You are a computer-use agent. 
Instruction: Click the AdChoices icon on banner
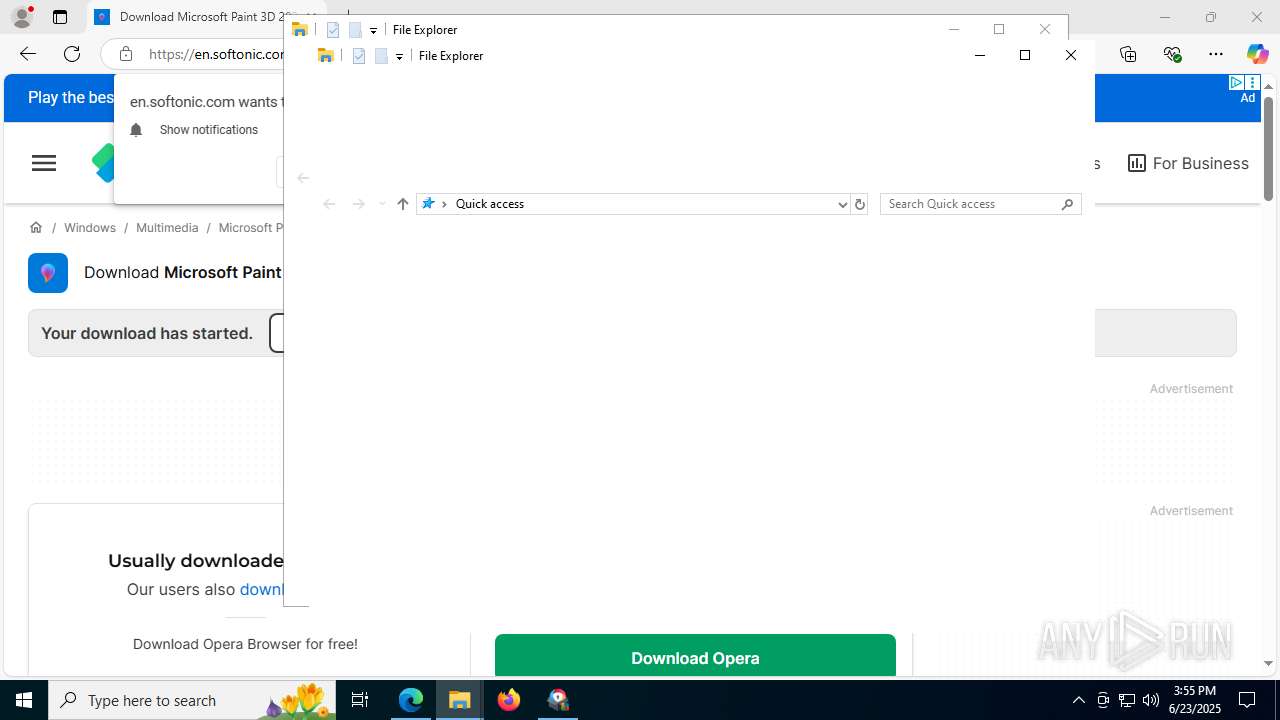pos(1236,83)
